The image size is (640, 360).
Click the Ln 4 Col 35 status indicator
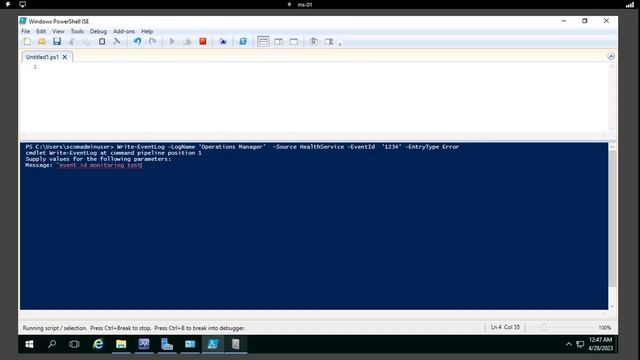[505, 327]
